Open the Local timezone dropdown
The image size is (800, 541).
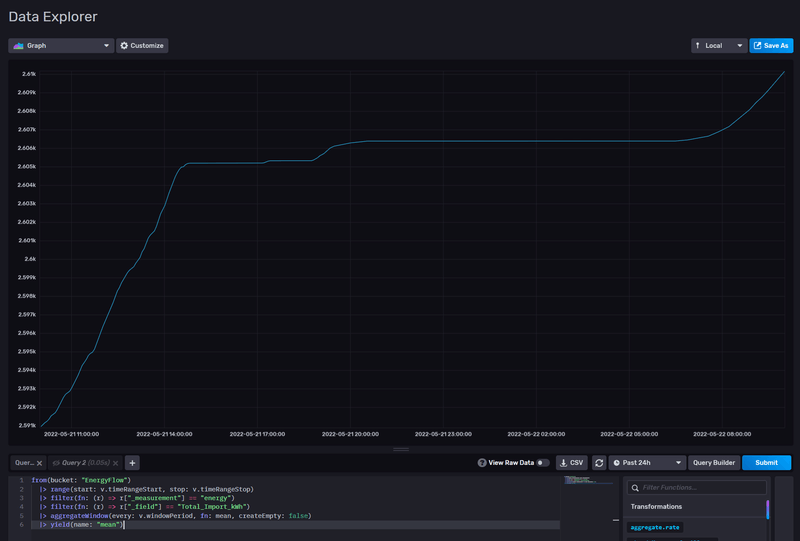(718, 46)
